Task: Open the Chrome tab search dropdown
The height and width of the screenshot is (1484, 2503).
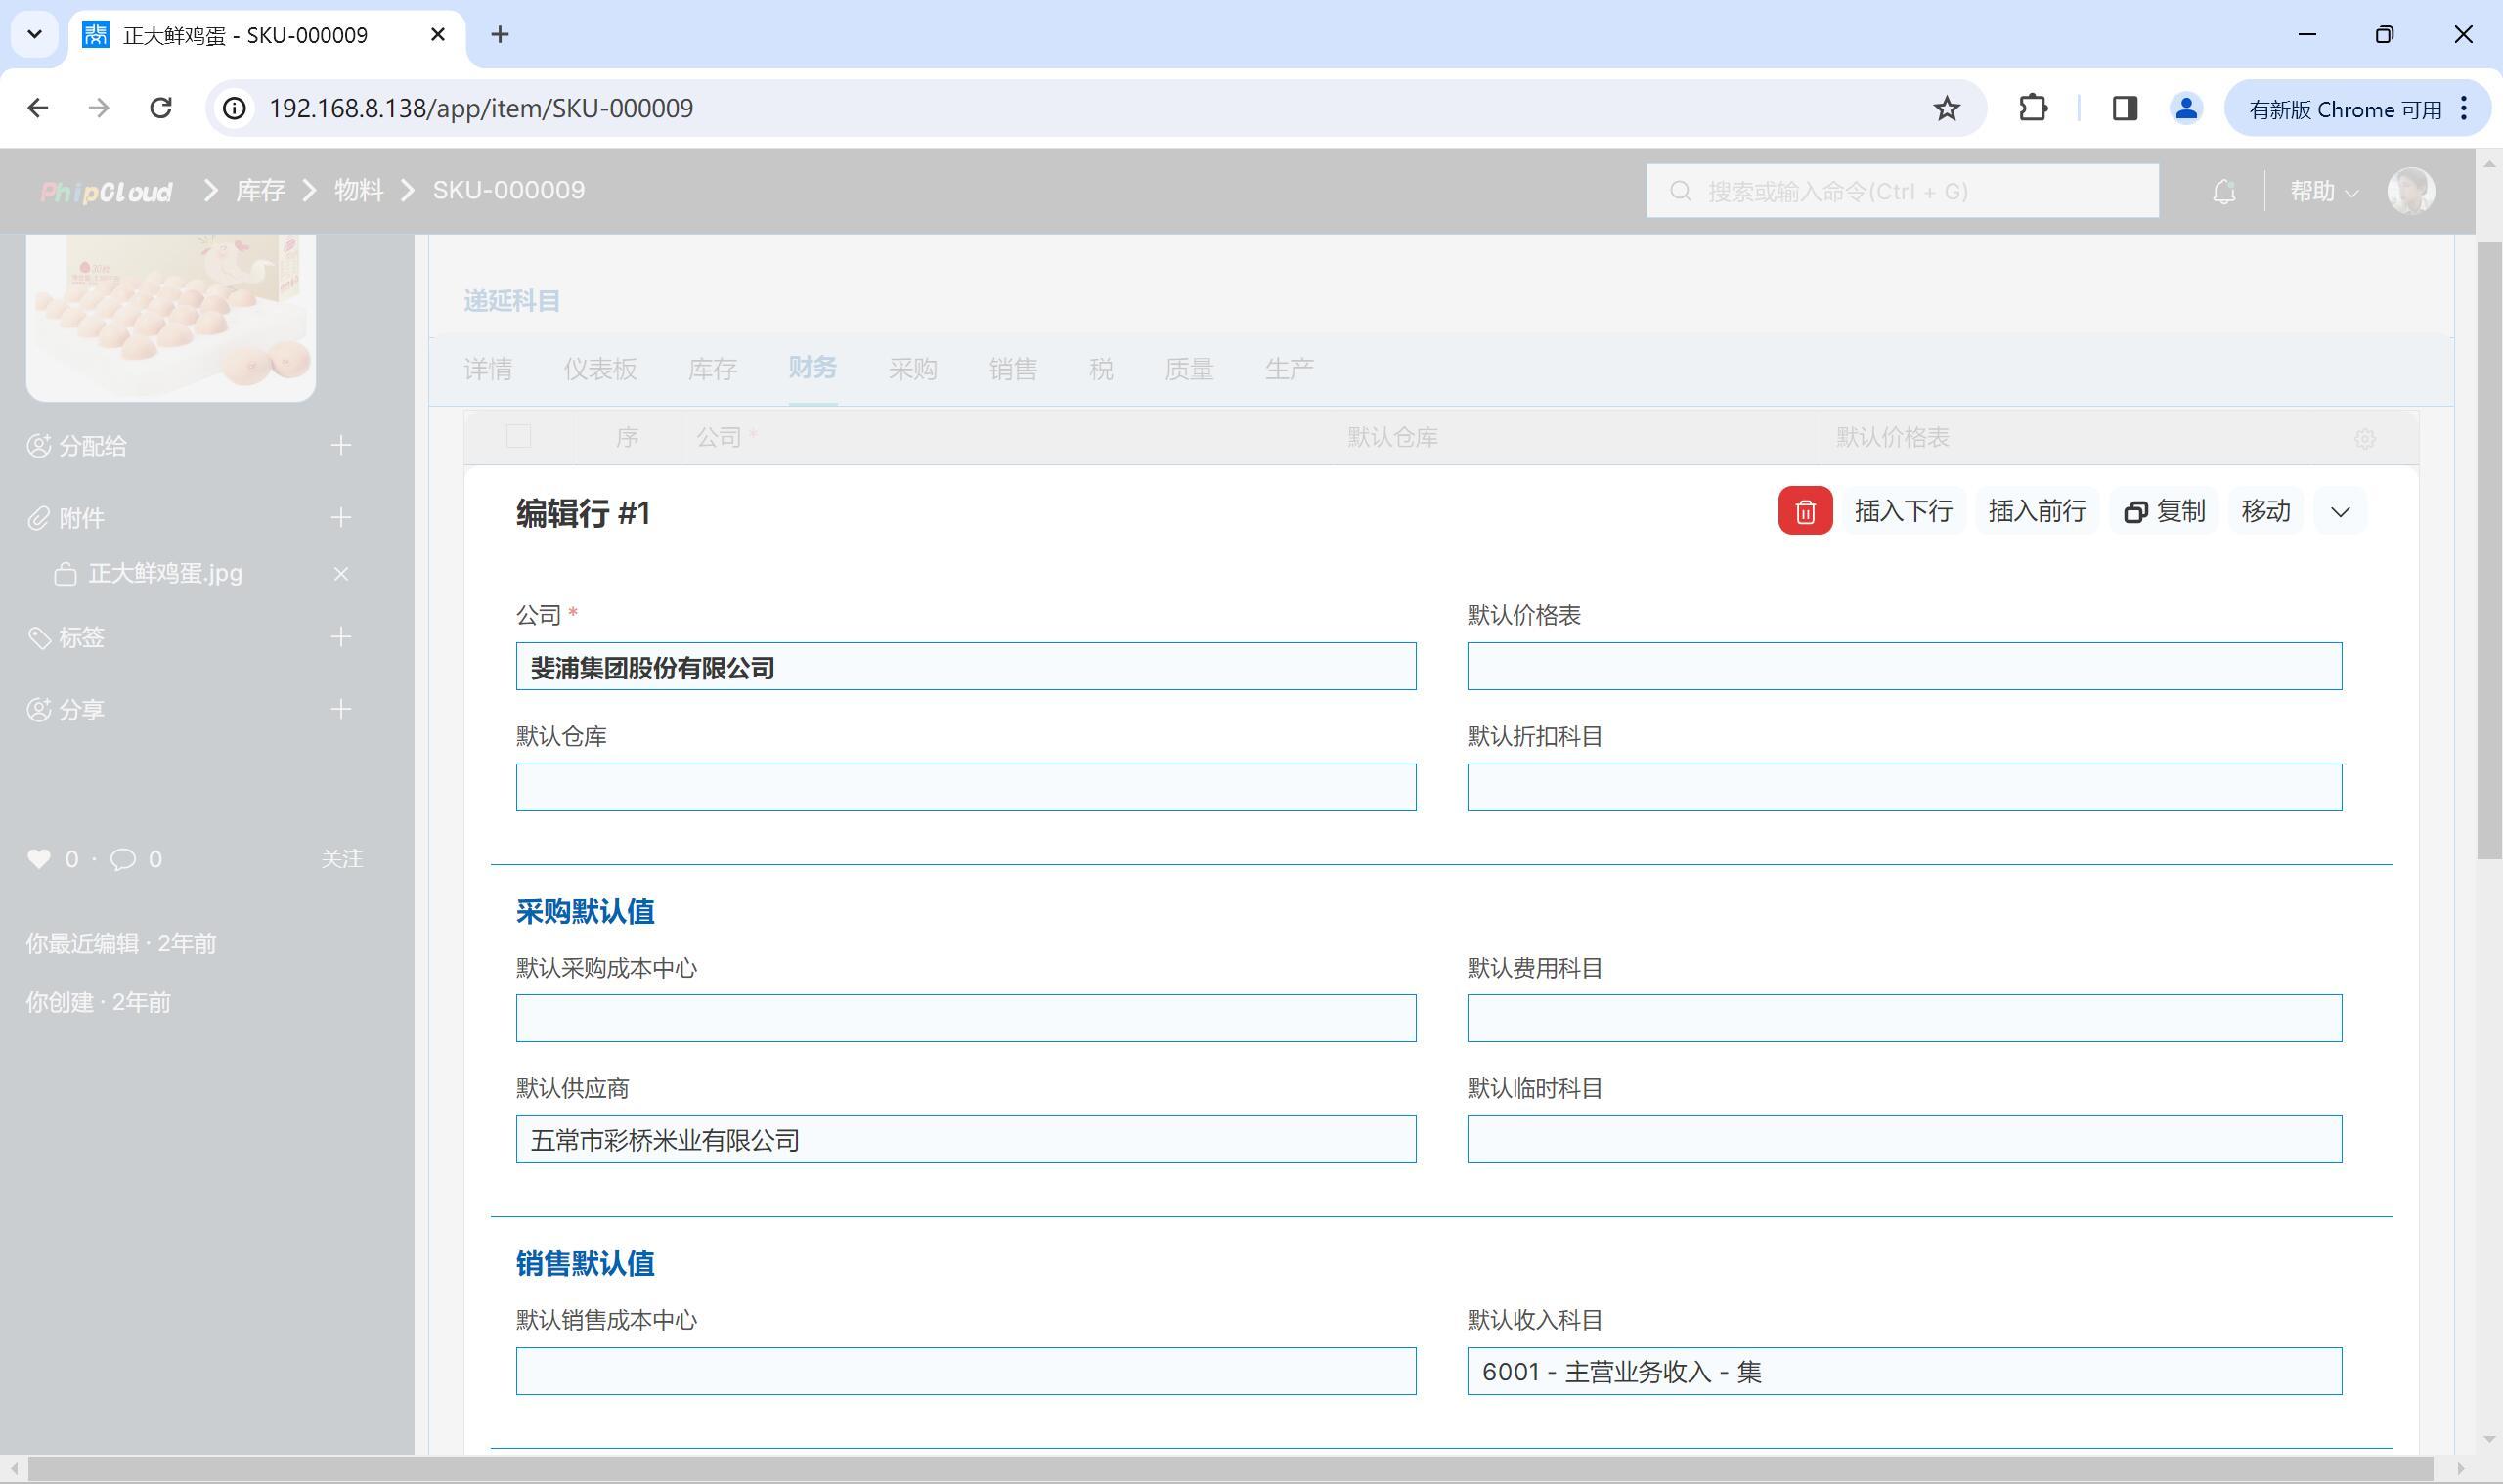Action: [x=35, y=34]
